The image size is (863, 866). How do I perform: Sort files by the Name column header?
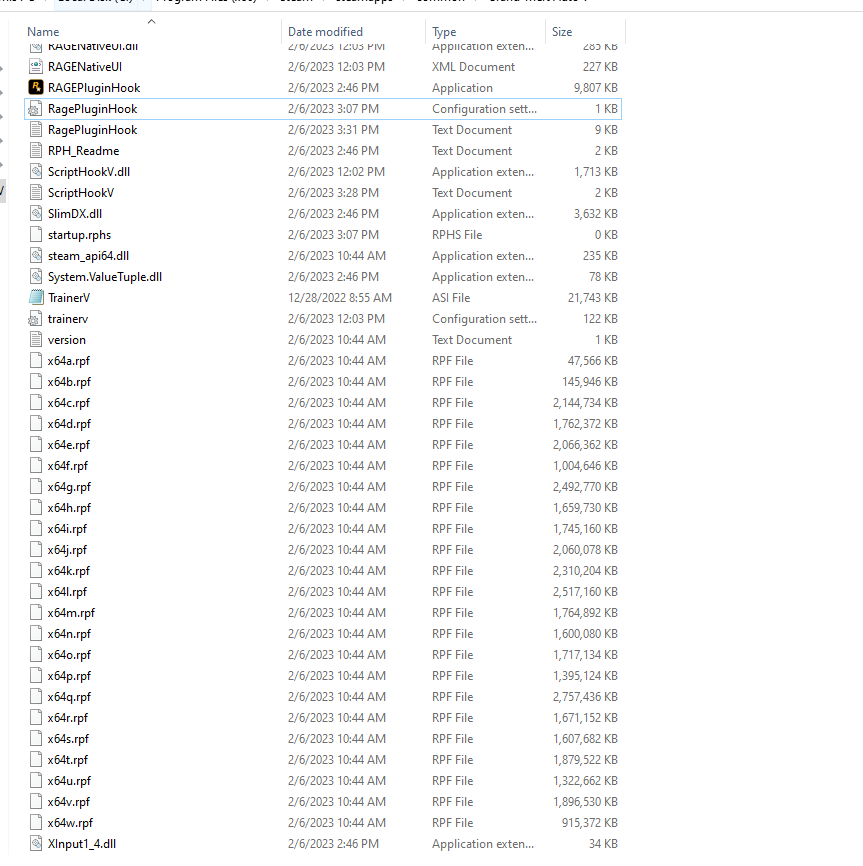(x=43, y=31)
